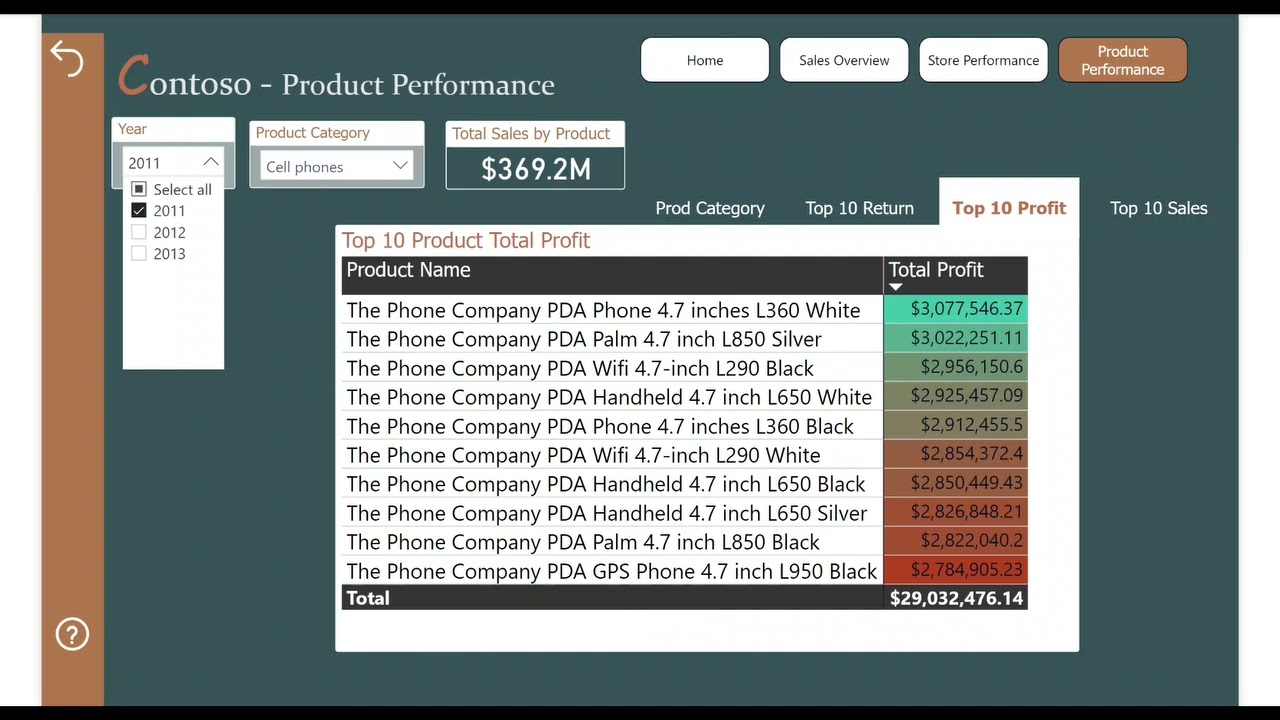Check the 2012 year checkbox
Screen dimensions: 1280x720
(x=139, y=232)
